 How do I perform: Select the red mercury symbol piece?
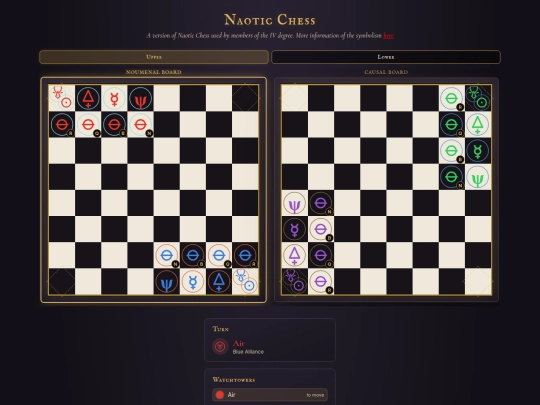tap(114, 98)
